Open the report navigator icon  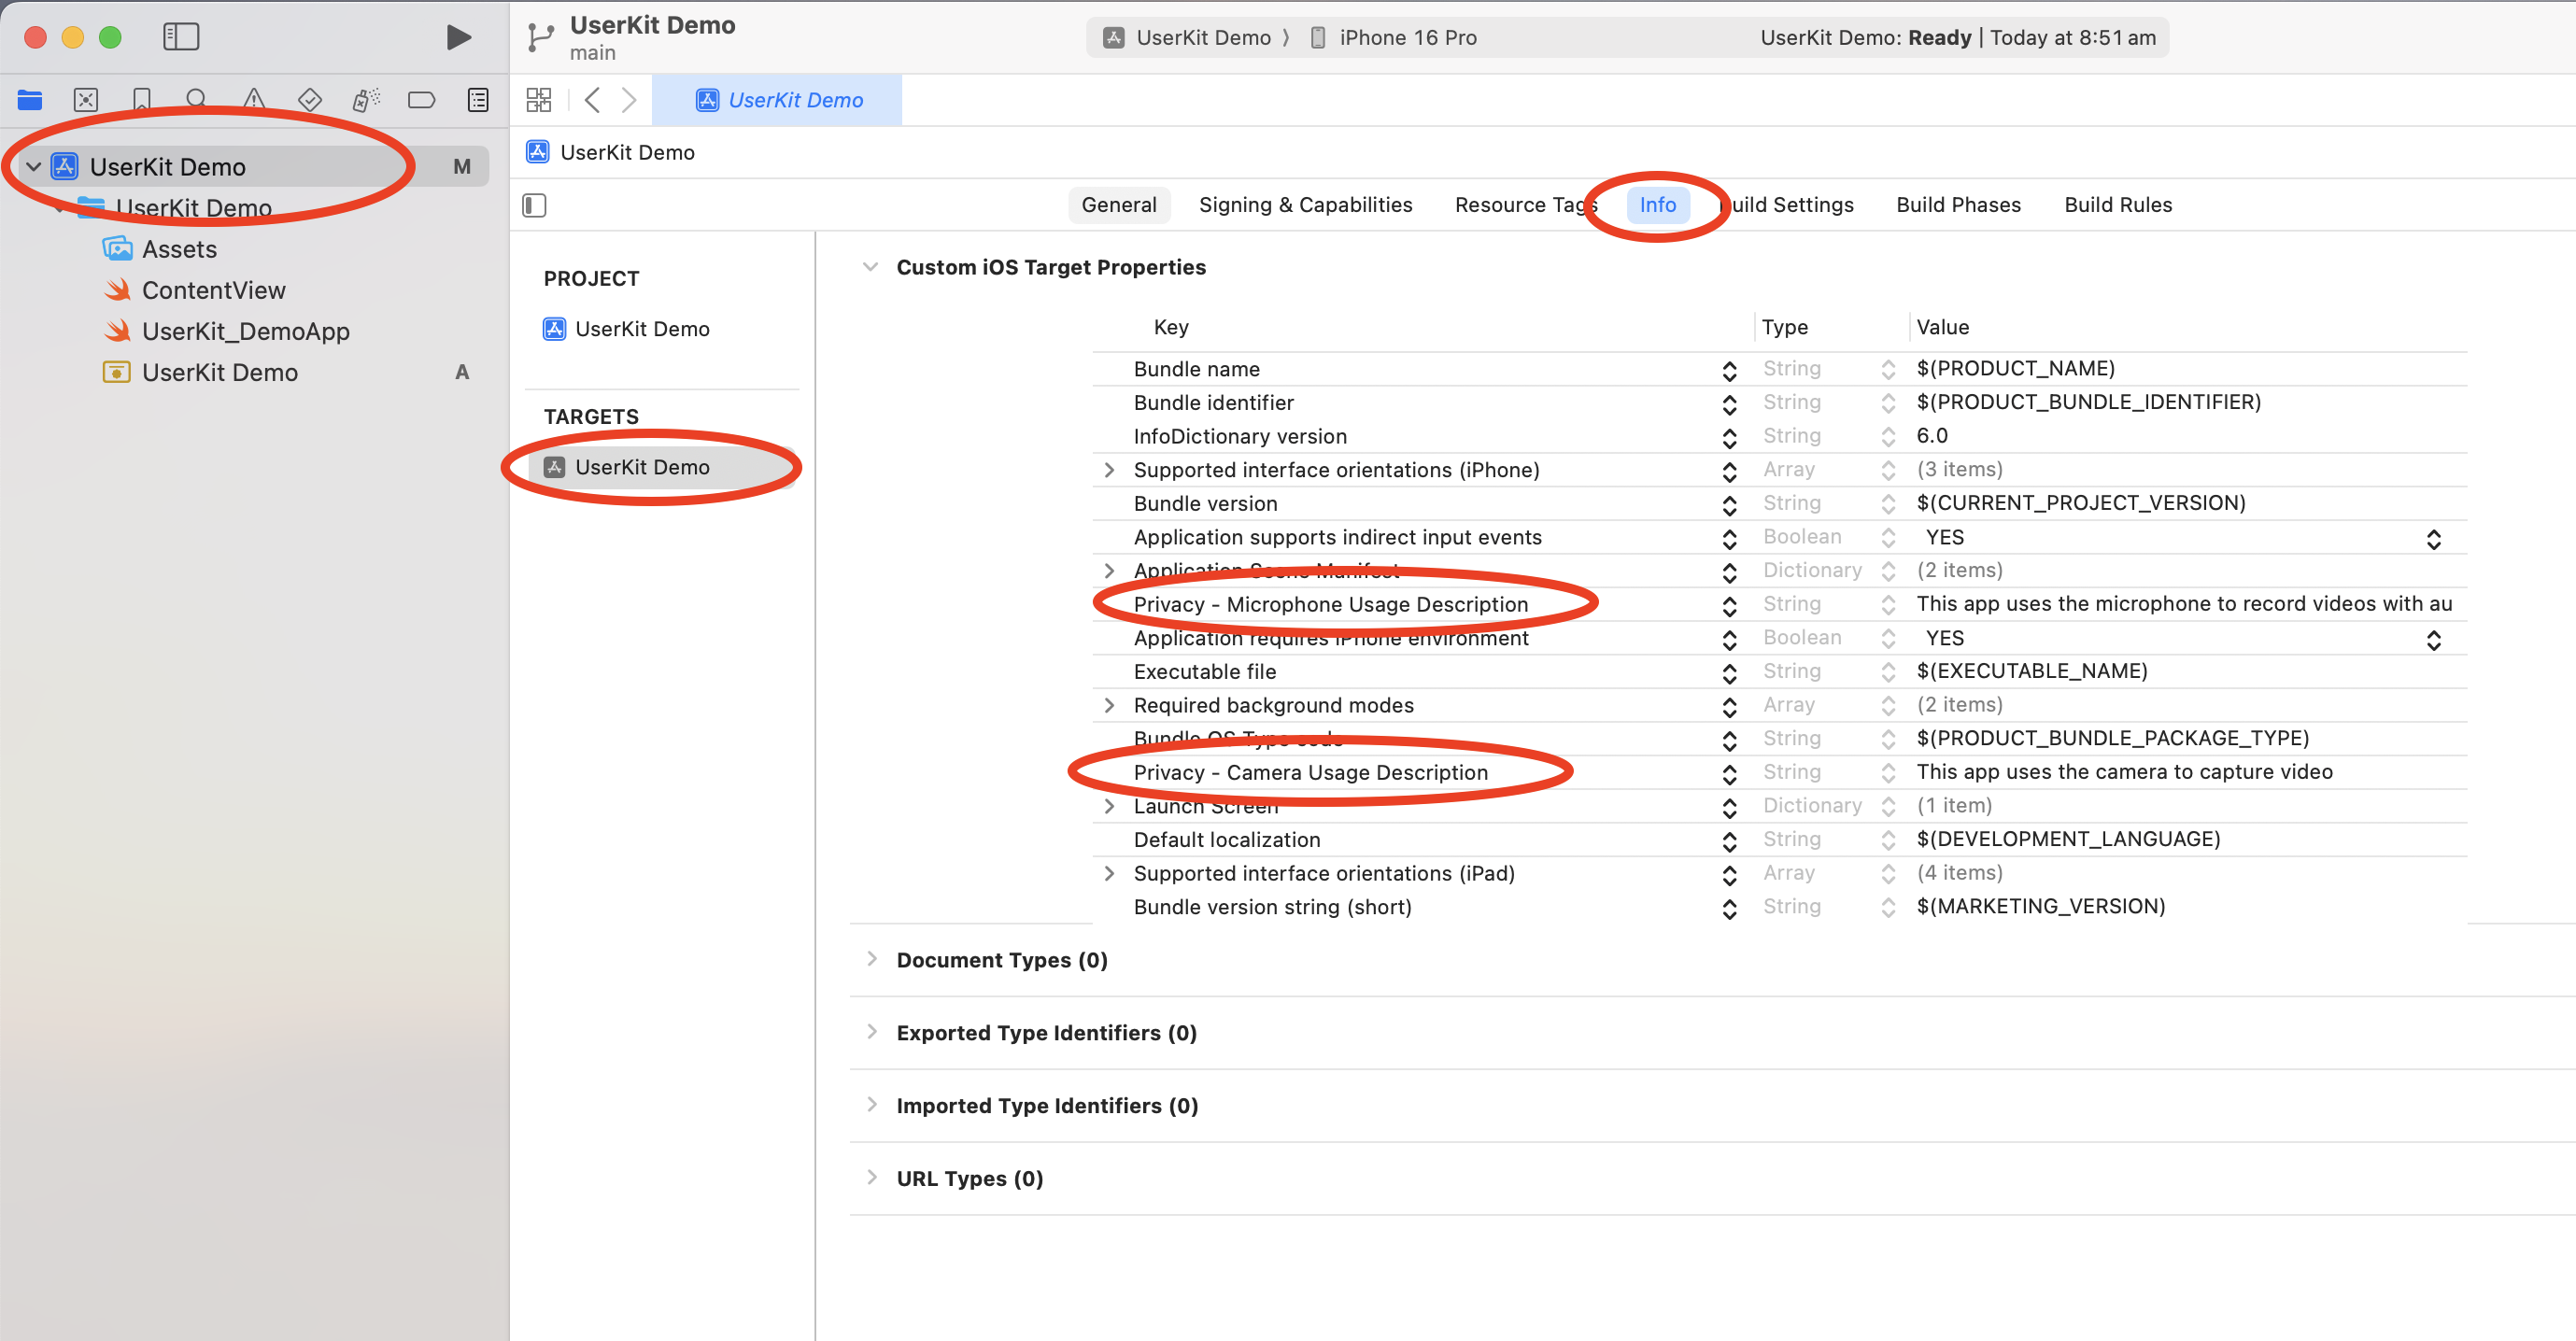[478, 99]
